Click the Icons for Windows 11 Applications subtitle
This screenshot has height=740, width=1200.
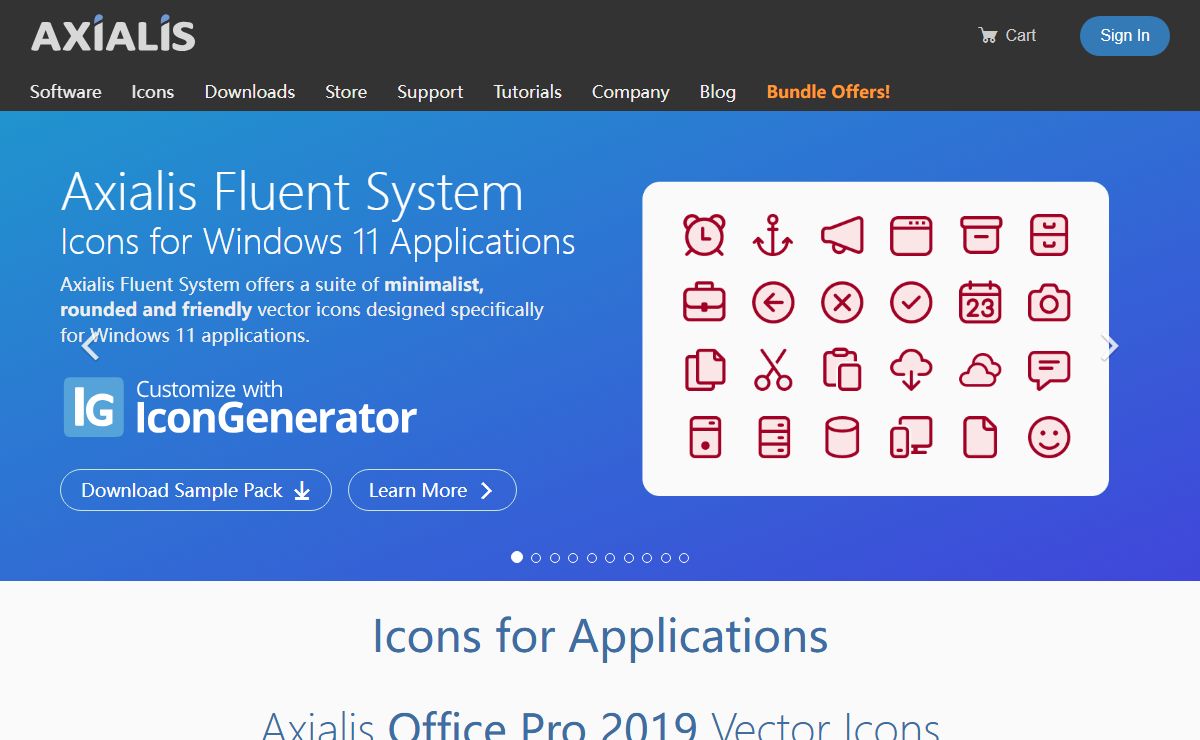[318, 243]
